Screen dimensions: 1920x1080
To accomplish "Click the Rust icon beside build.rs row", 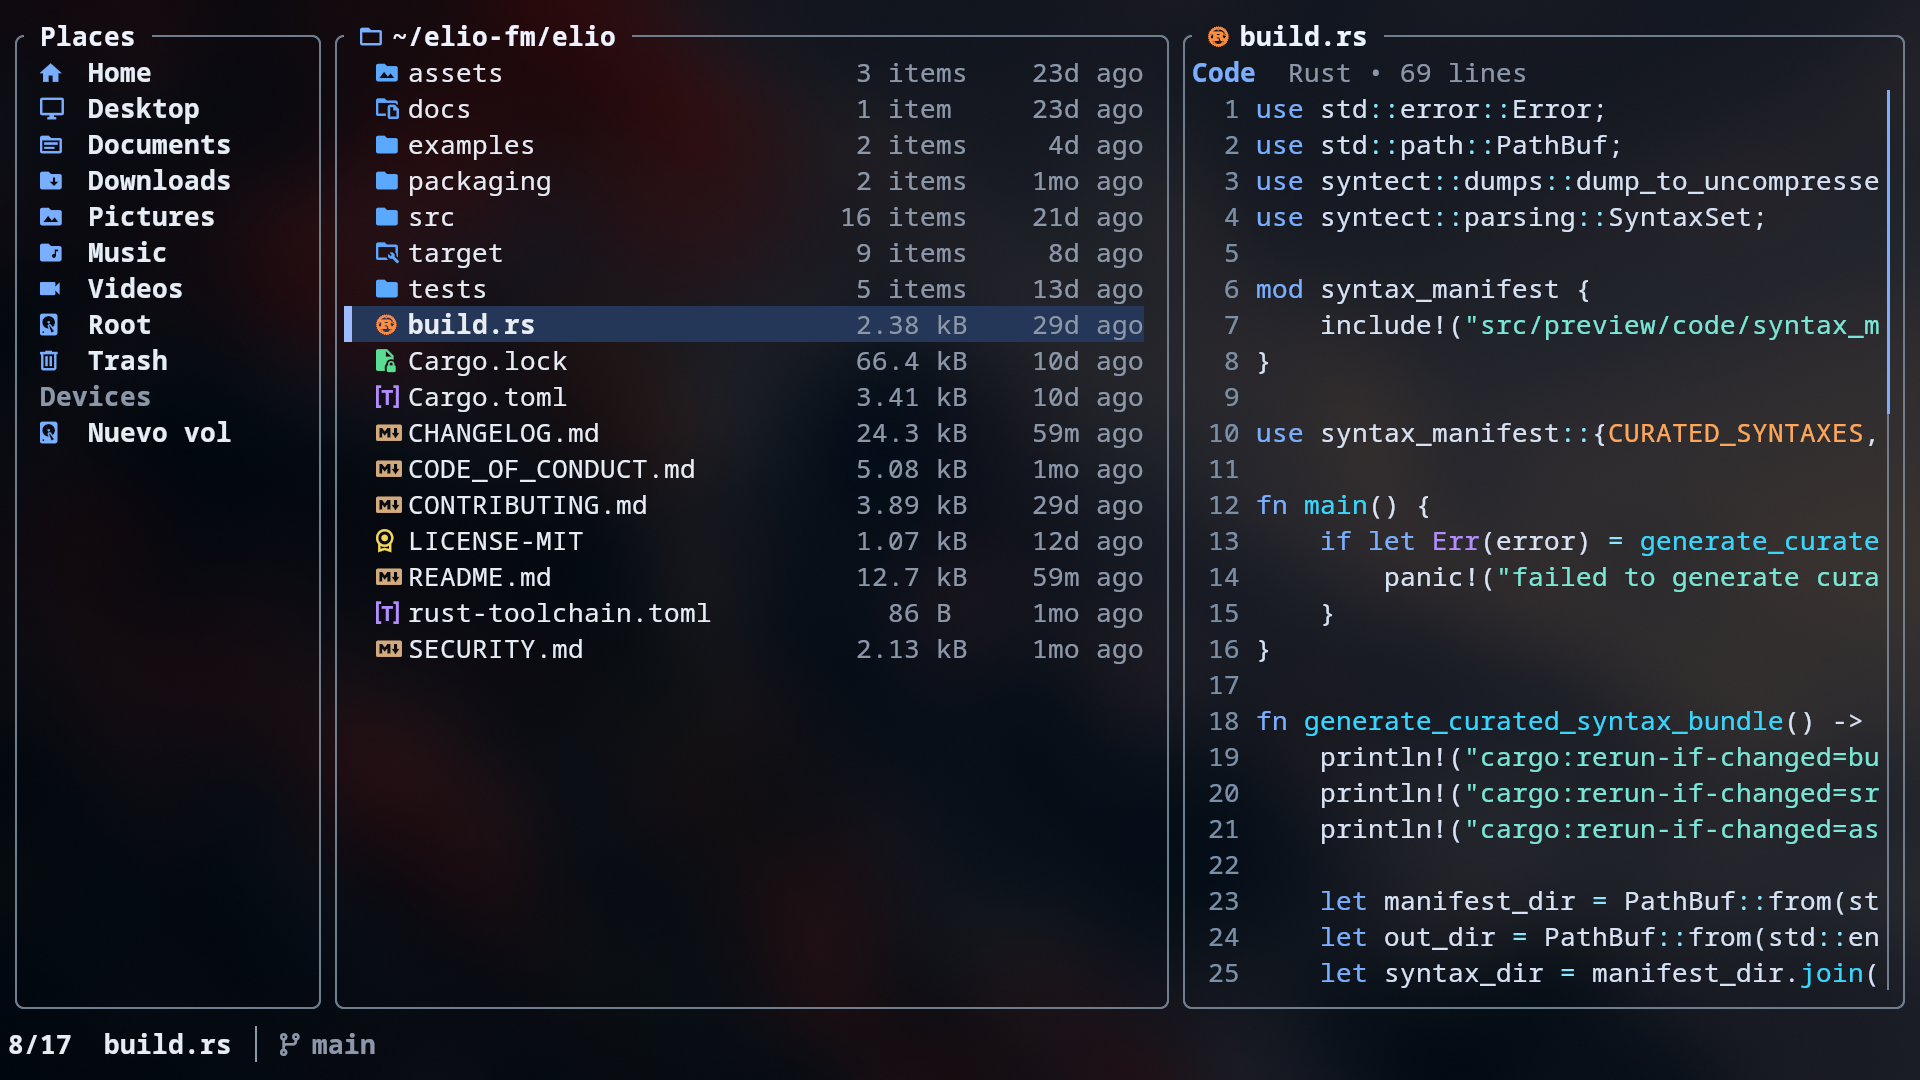I will pyautogui.click(x=386, y=325).
